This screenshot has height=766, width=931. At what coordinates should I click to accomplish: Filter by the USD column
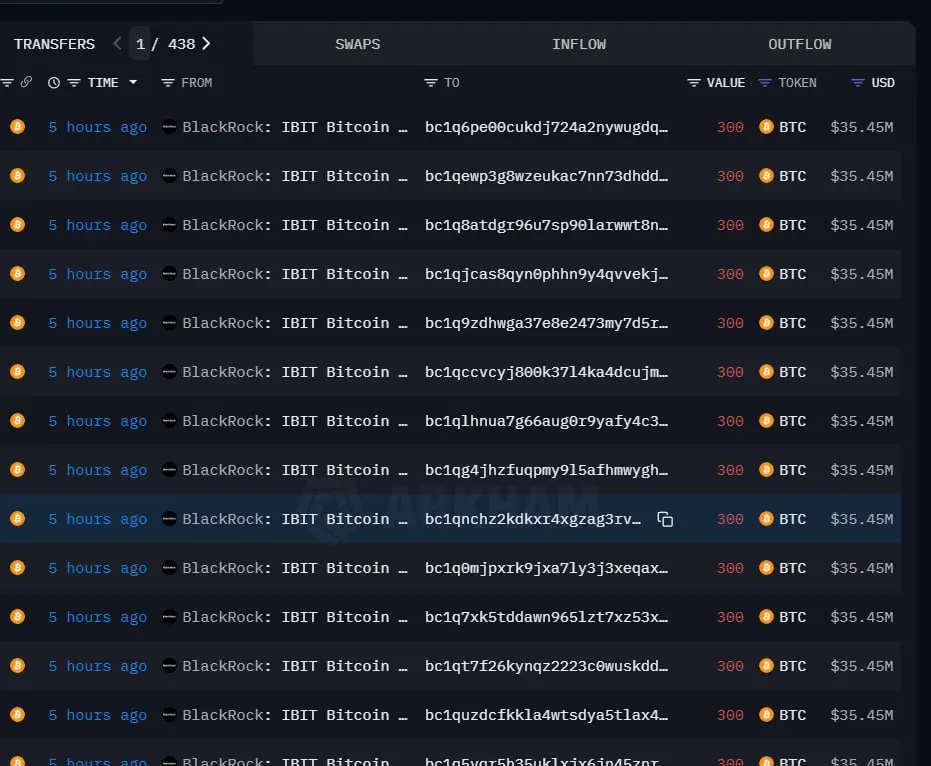pos(857,83)
